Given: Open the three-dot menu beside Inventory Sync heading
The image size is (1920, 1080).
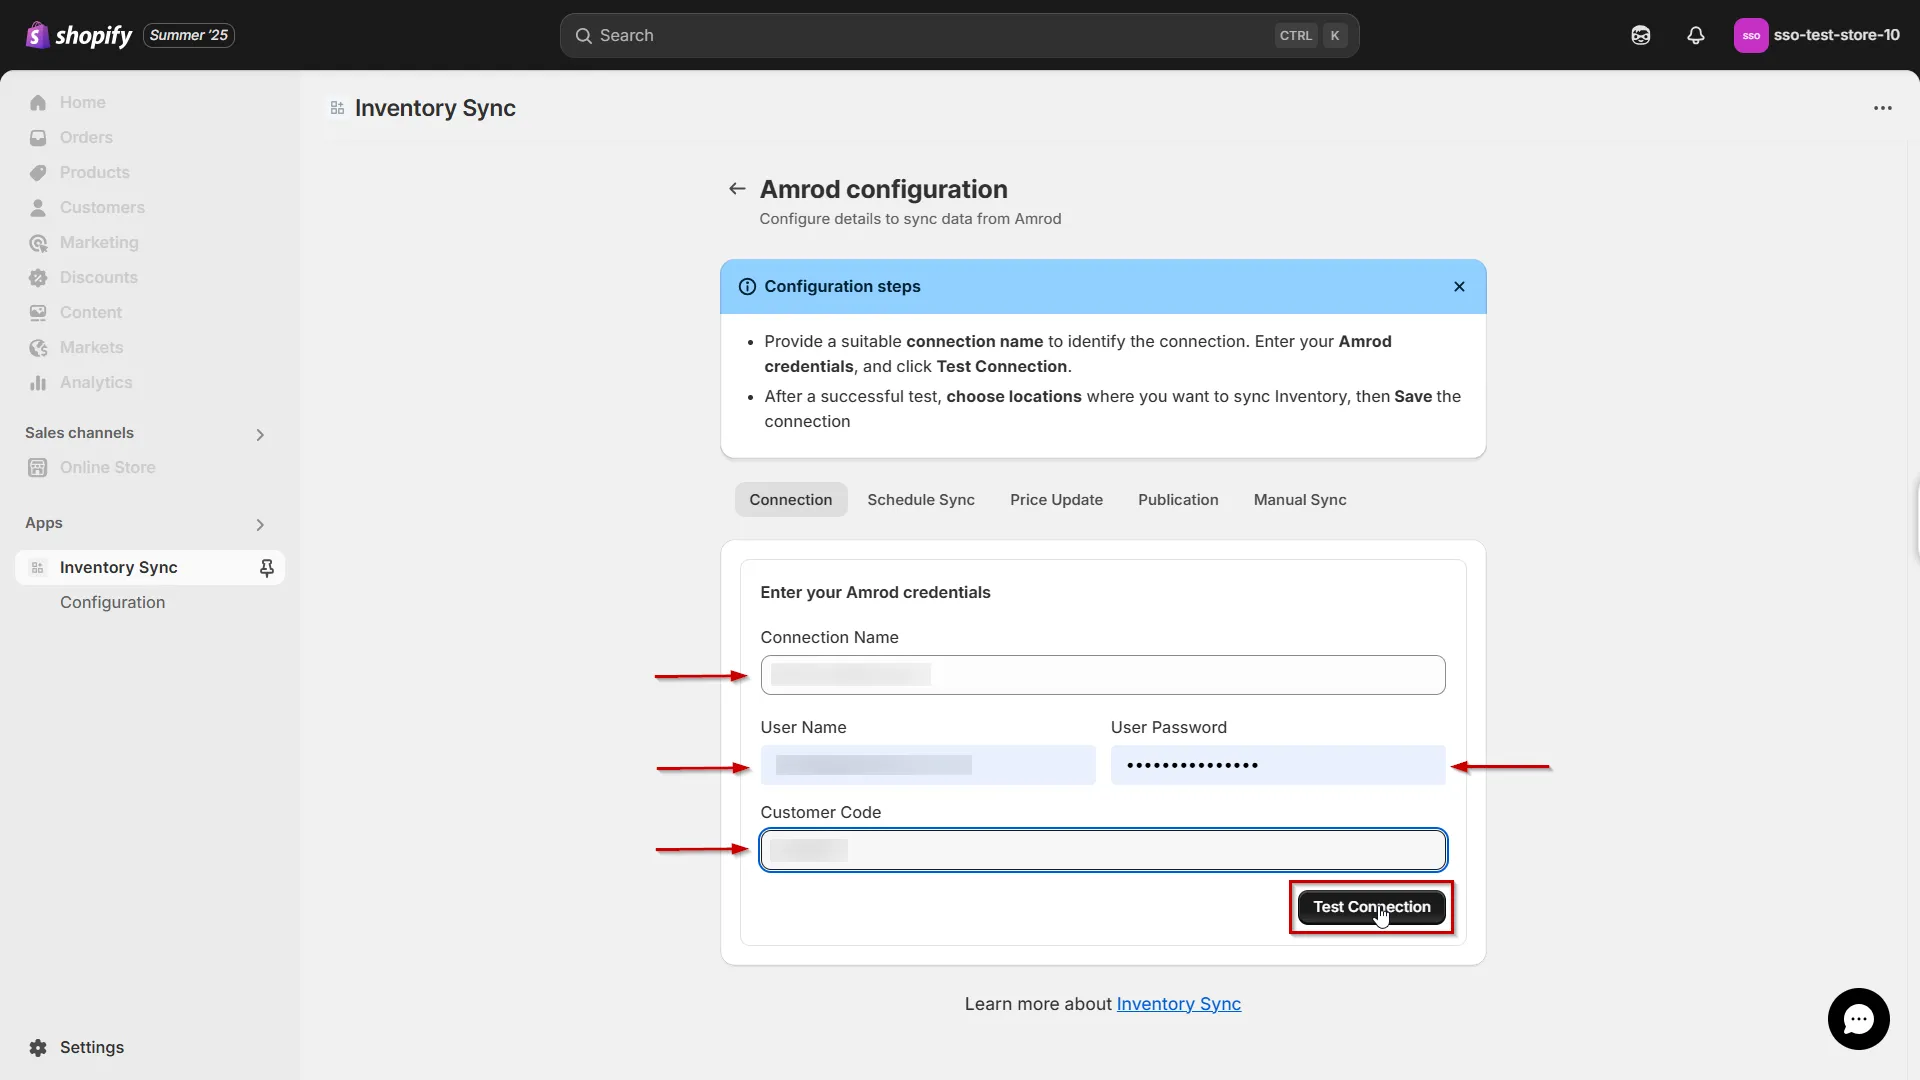Looking at the screenshot, I should click(1883, 108).
